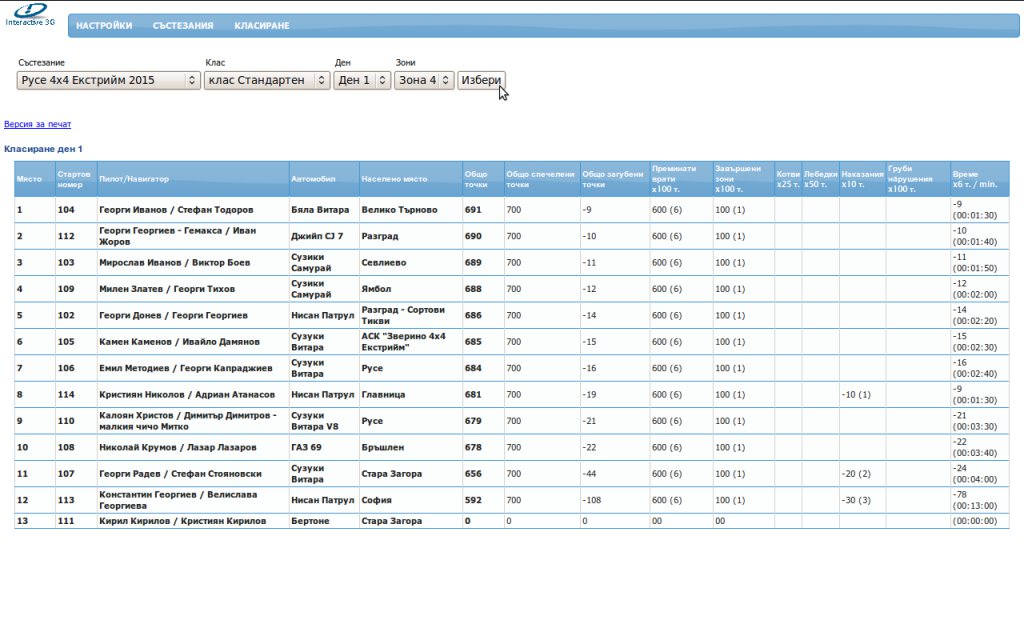Expand the Състезание dropdown
This screenshot has height=640, width=1024.
pos(109,80)
